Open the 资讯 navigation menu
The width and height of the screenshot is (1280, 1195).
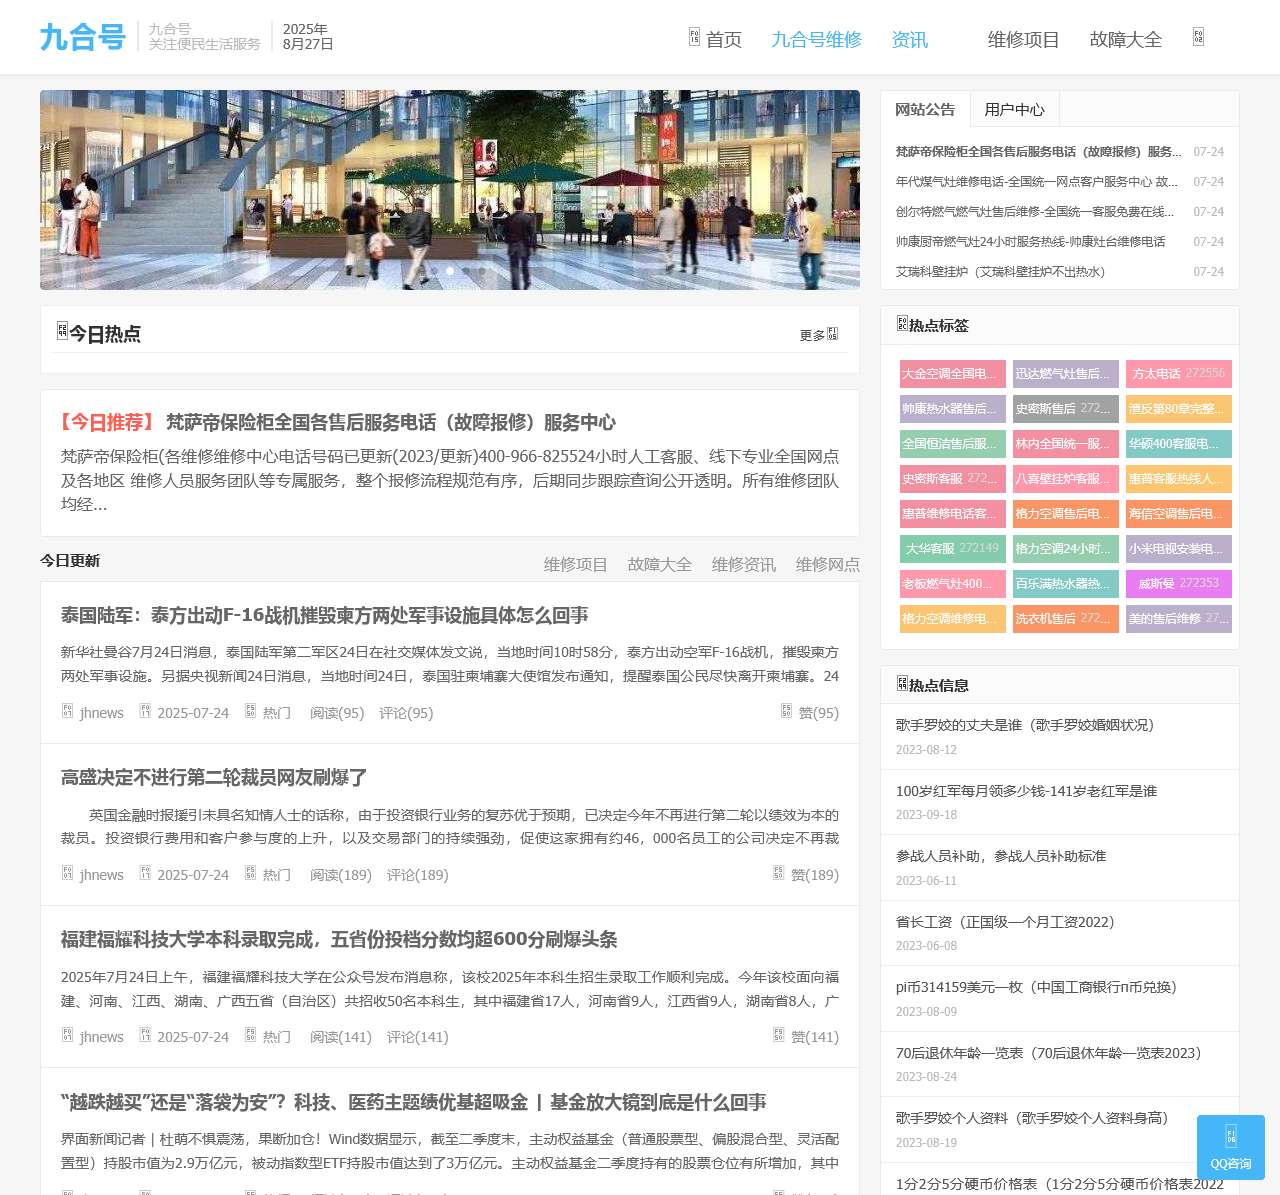(909, 40)
